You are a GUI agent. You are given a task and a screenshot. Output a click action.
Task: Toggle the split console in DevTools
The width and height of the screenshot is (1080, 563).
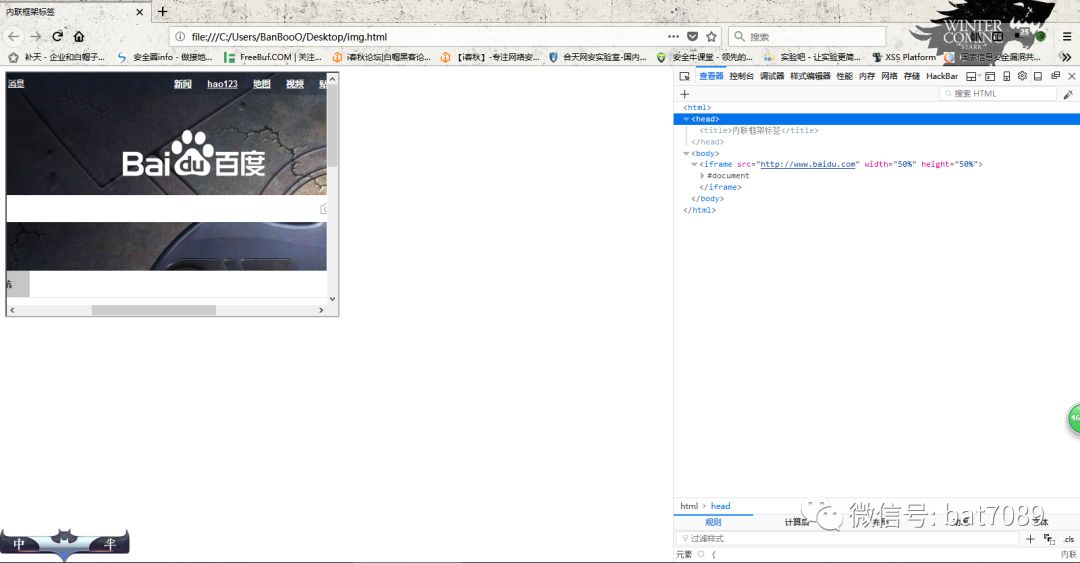pyautogui.click(x=990, y=76)
